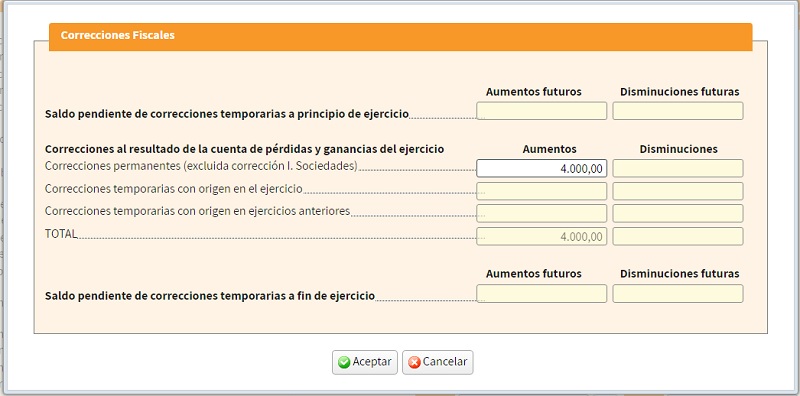The width and height of the screenshot is (800, 396).
Task: Click Disminuciones field for Correcciones permanentes
Action: click(678, 168)
